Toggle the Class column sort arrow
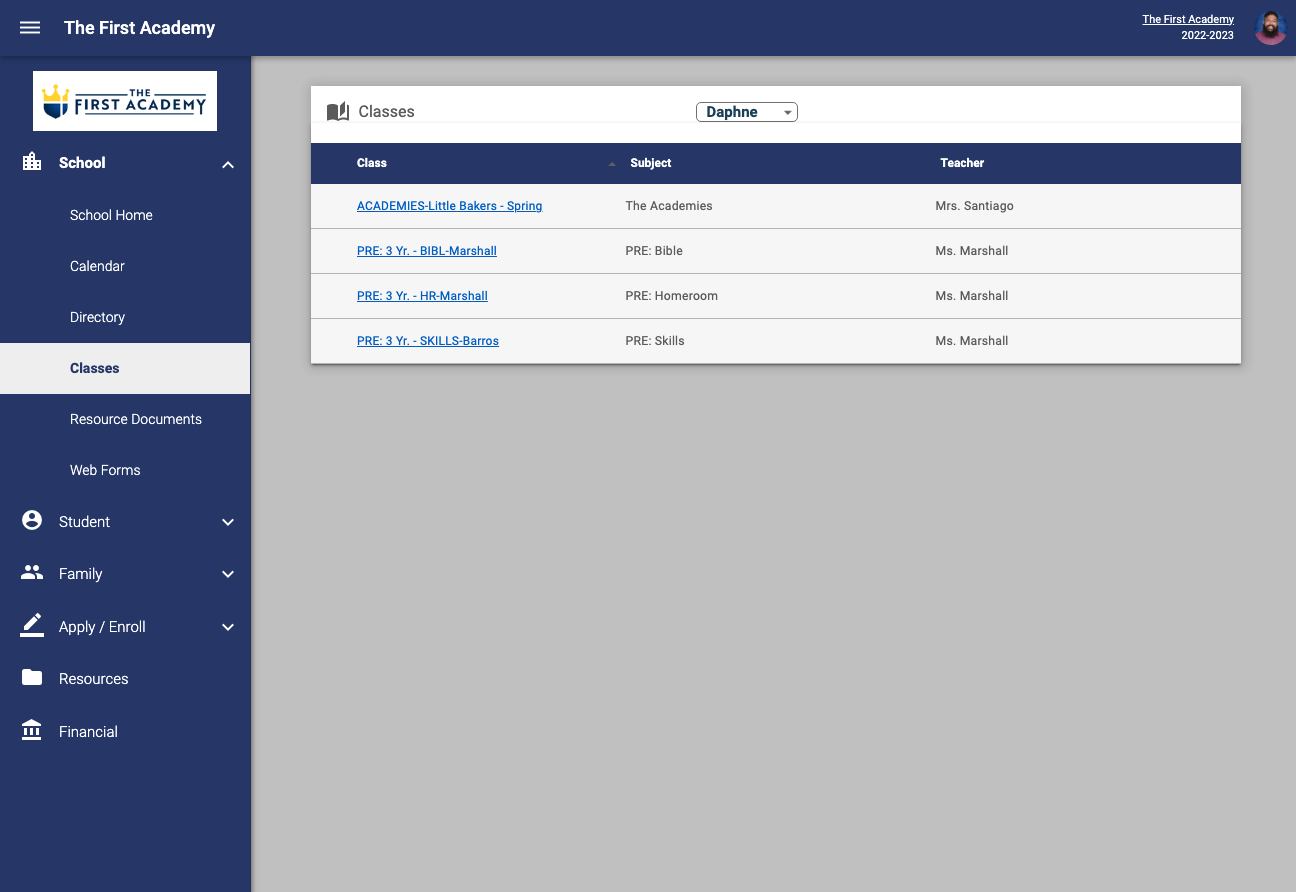 pos(612,164)
